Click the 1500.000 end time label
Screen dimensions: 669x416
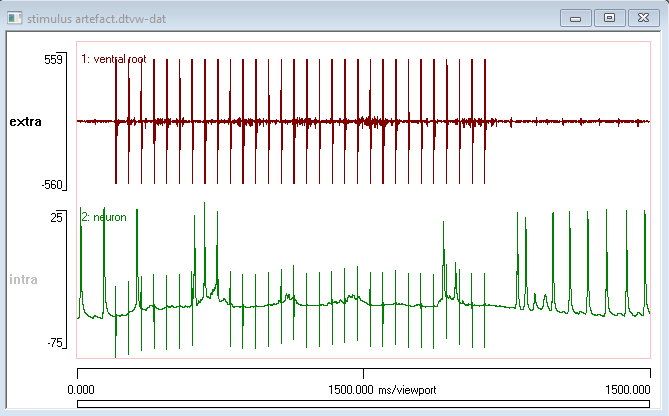tap(628, 390)
